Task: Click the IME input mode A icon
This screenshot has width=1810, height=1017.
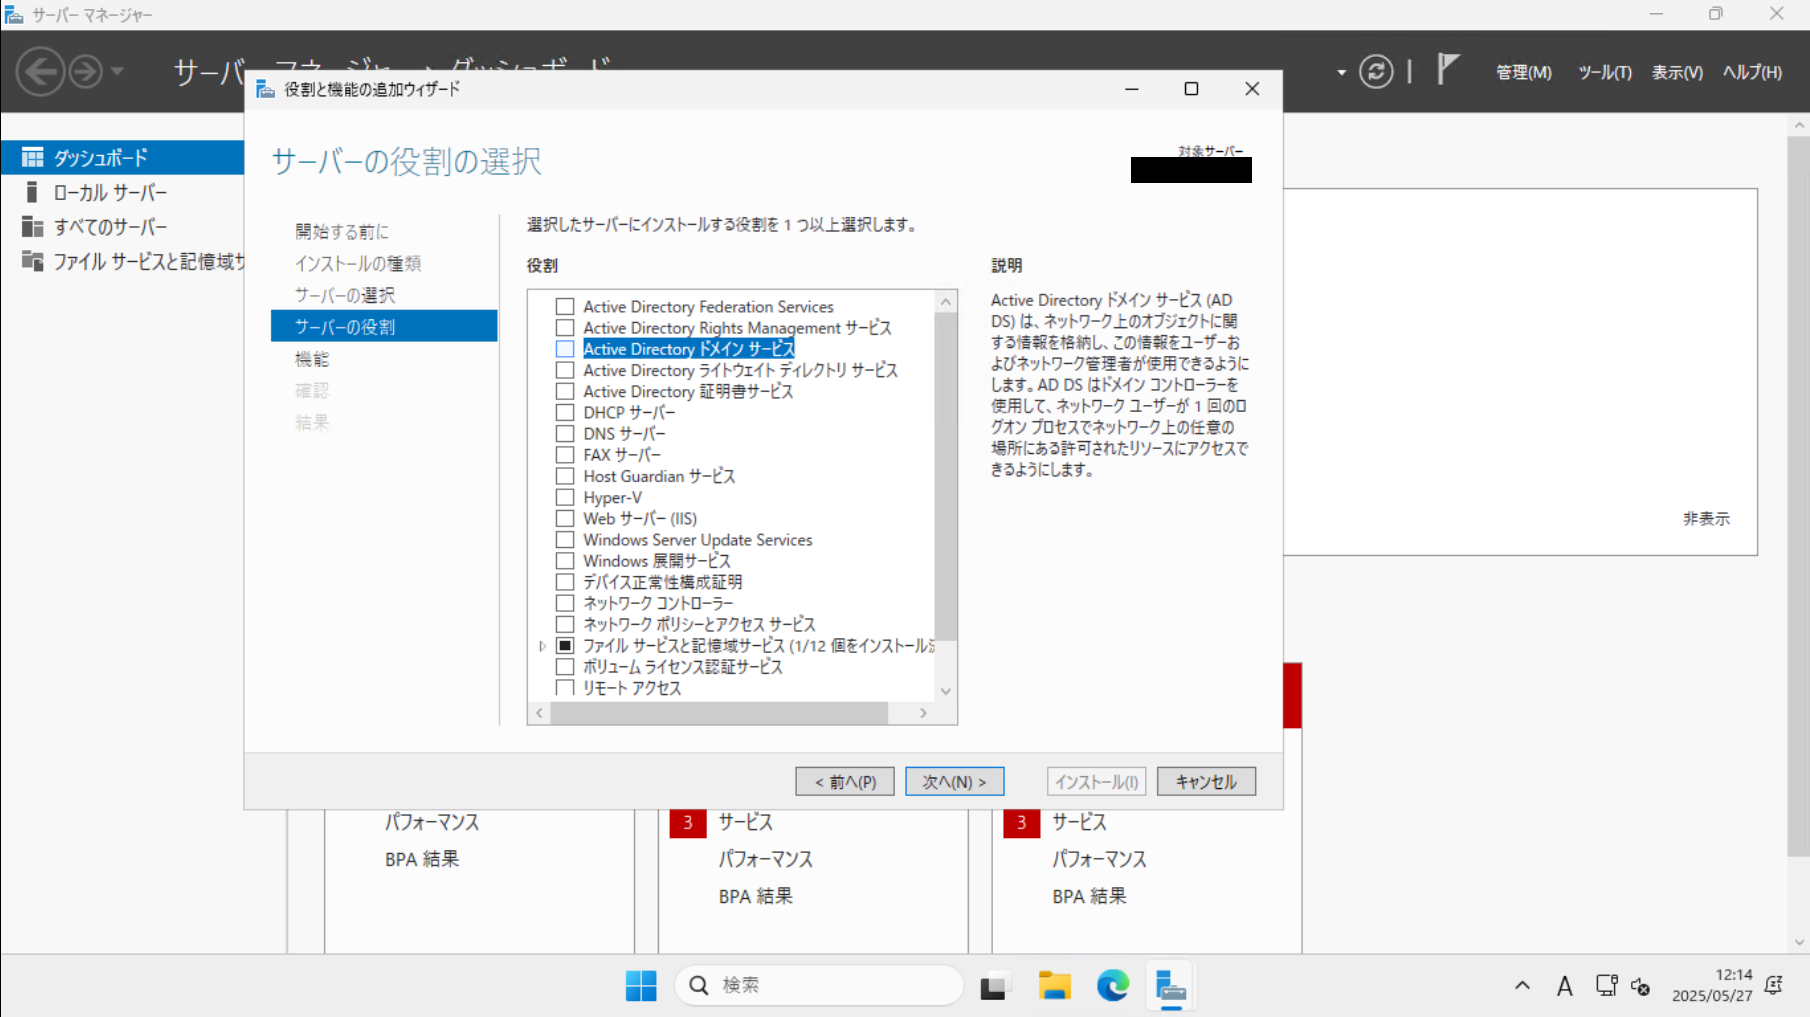Action: tap(1565, 986)
